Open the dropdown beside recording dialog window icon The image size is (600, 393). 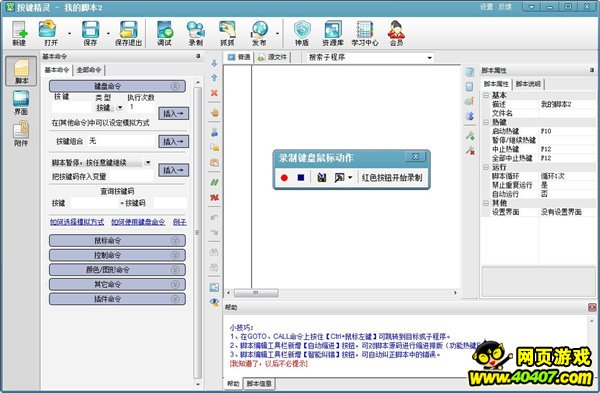tap(350, 178)
